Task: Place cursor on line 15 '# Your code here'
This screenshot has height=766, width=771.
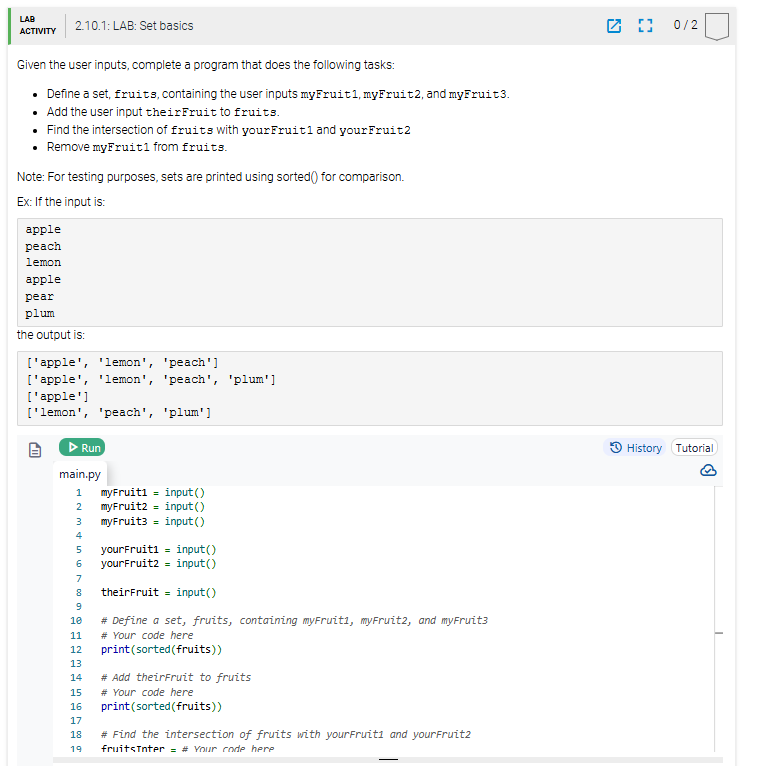Action: 147,692
